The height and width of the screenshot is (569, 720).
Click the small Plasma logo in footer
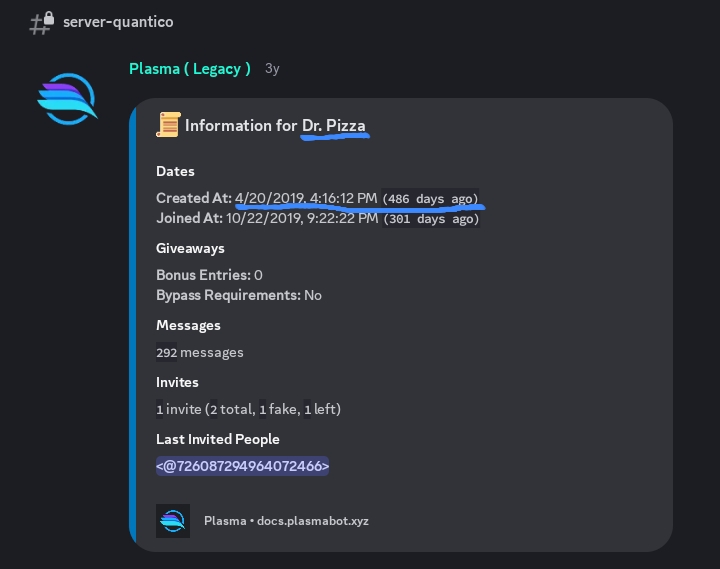173,521
